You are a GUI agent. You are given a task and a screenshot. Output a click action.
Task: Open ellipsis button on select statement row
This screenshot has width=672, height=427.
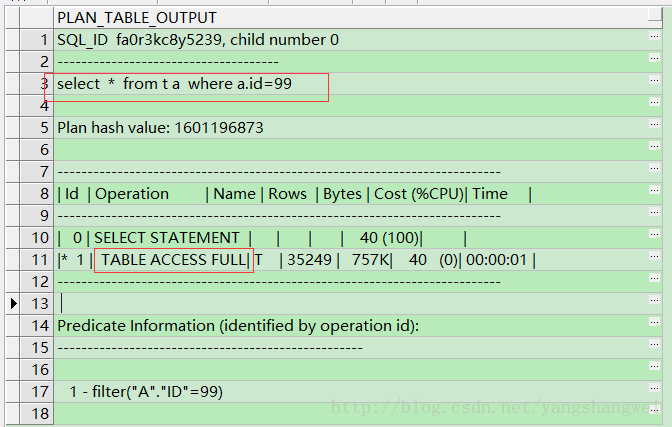click(x=652, y=83)
